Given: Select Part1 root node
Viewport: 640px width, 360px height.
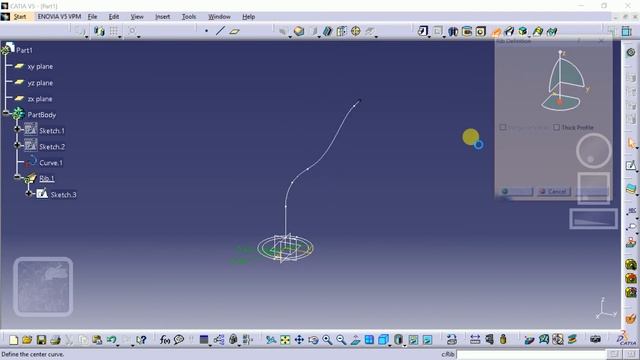Looking at the screenshot, I should [24, 50].
